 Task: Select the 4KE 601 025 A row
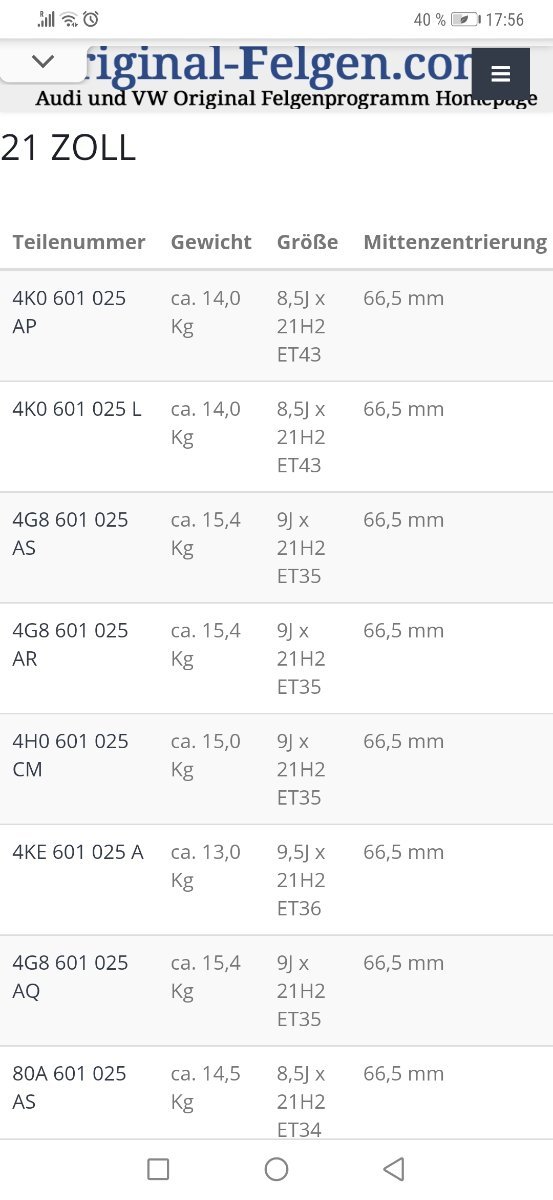tap(276, 880)
